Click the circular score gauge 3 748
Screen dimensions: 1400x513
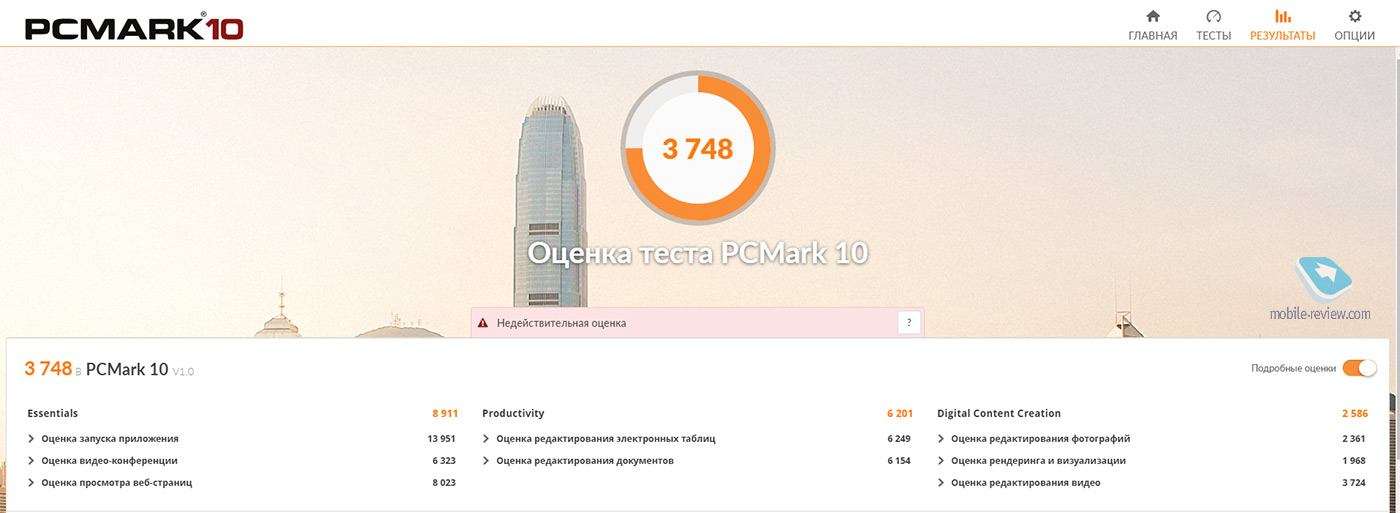point(698,149)
